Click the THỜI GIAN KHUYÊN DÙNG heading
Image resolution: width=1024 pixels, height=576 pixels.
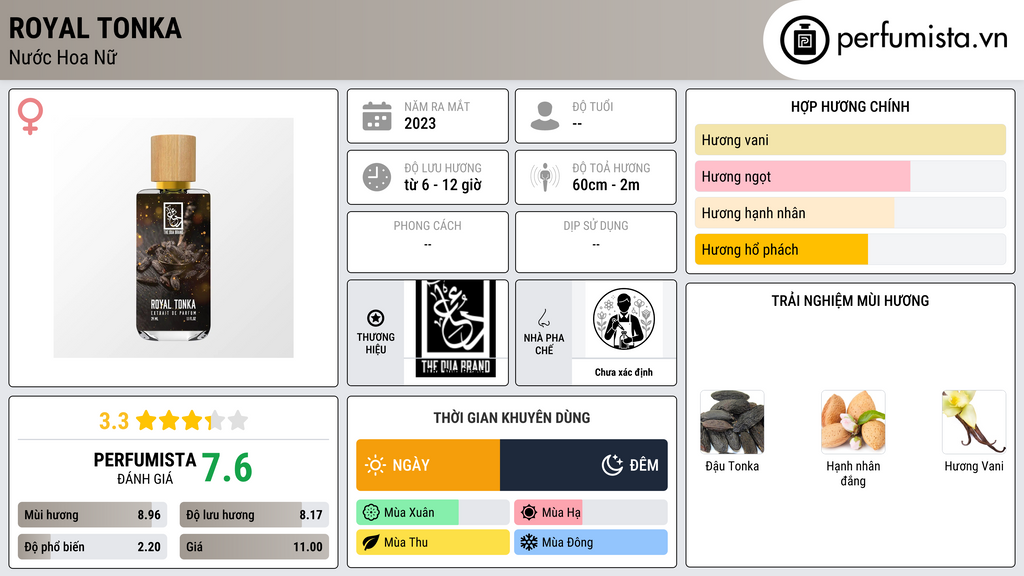512,417
